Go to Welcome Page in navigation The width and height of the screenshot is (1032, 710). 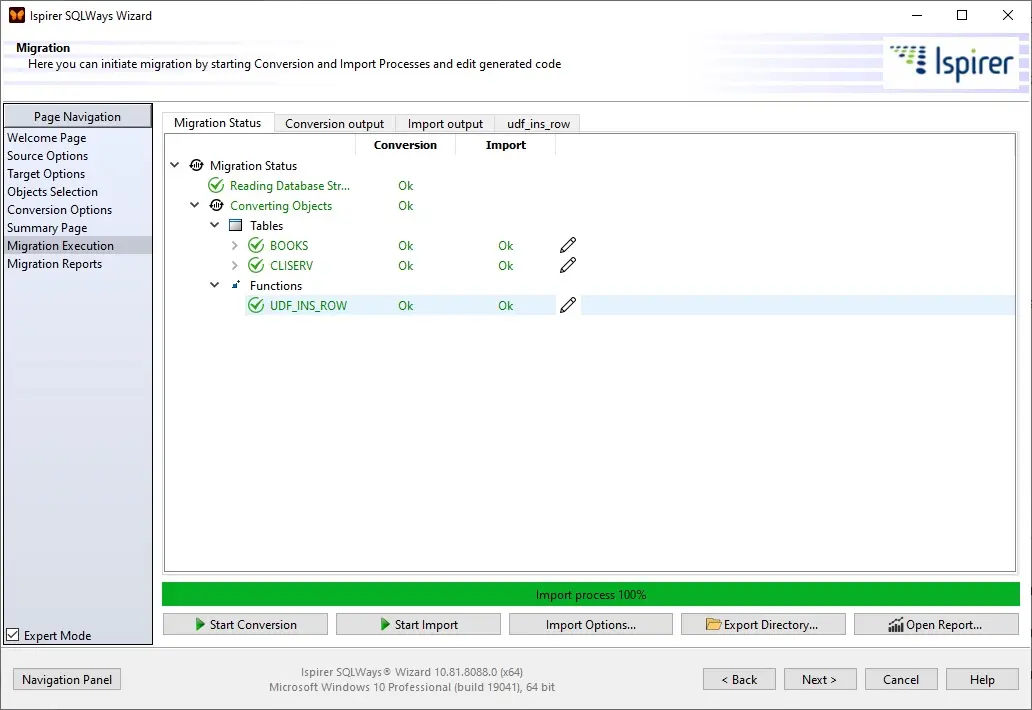click(x=47, y=138)
